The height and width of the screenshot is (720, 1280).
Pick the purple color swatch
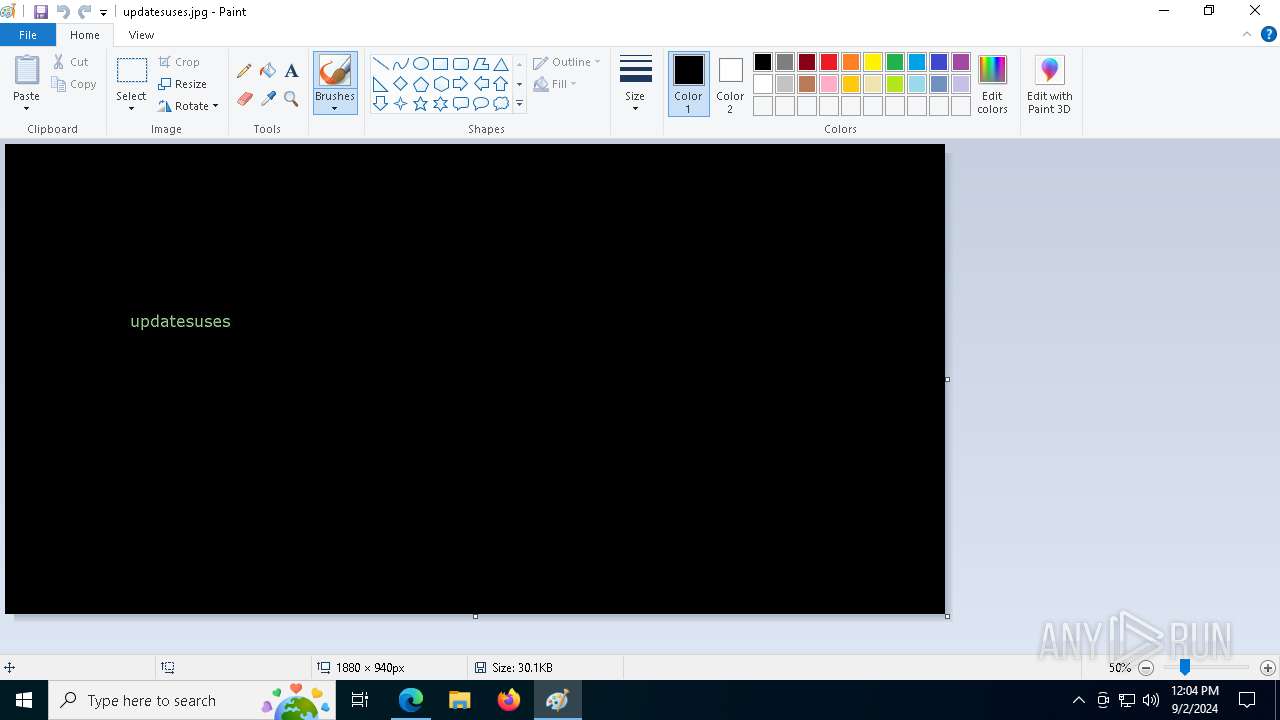(961, 63)
